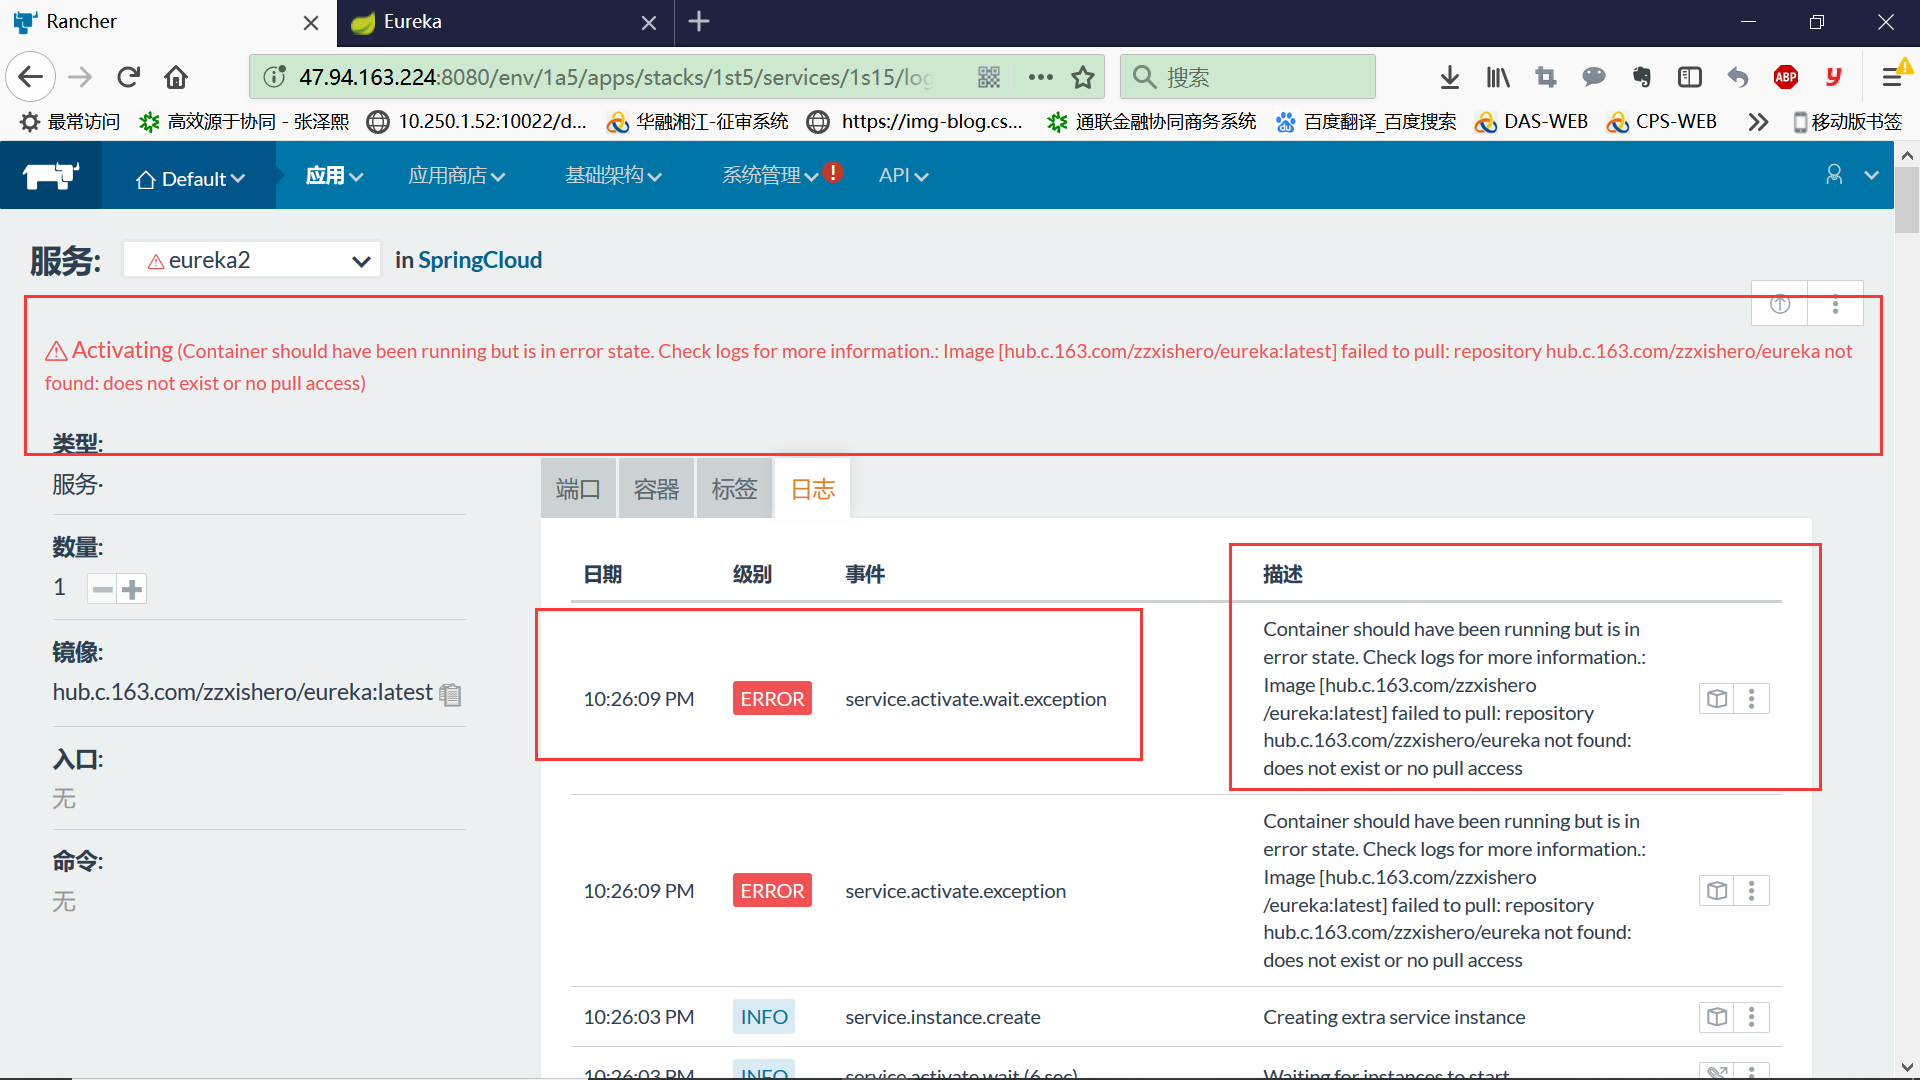1920x1080 pixels.
Task: Open the page actions ellipsis menu
Action: pos(1040,77)
